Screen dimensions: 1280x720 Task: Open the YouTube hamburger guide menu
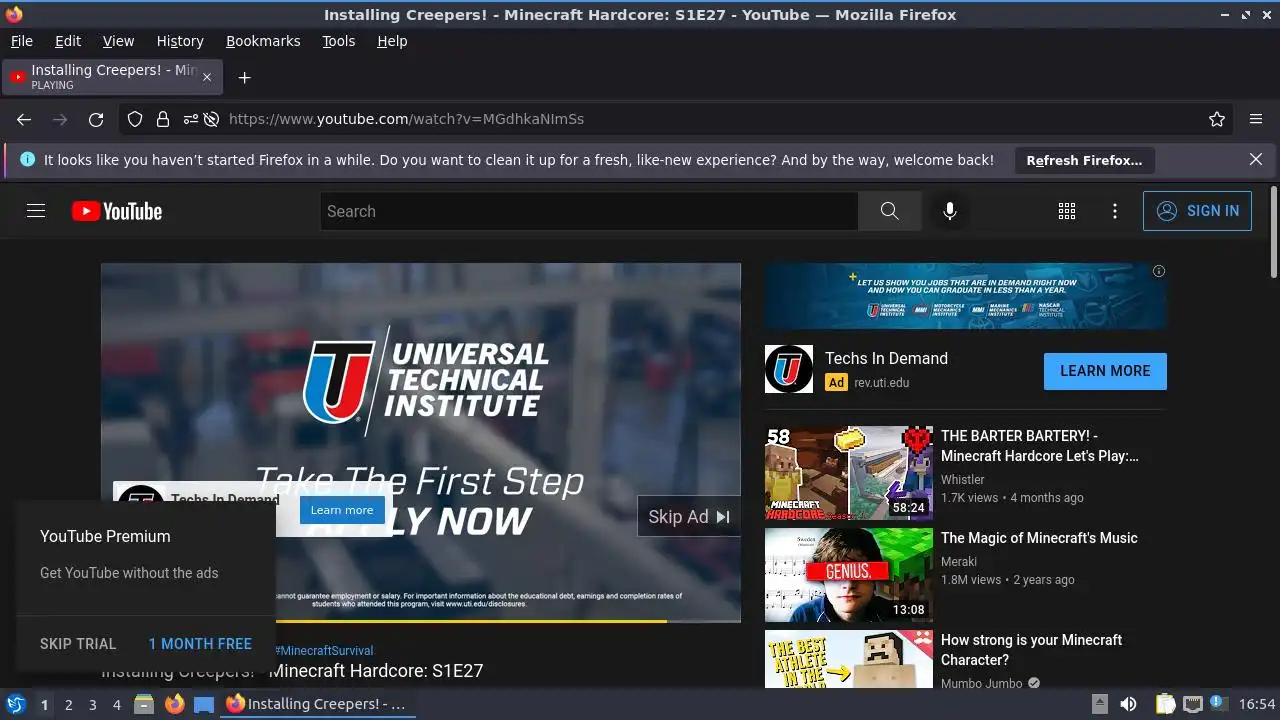(36, 211)
